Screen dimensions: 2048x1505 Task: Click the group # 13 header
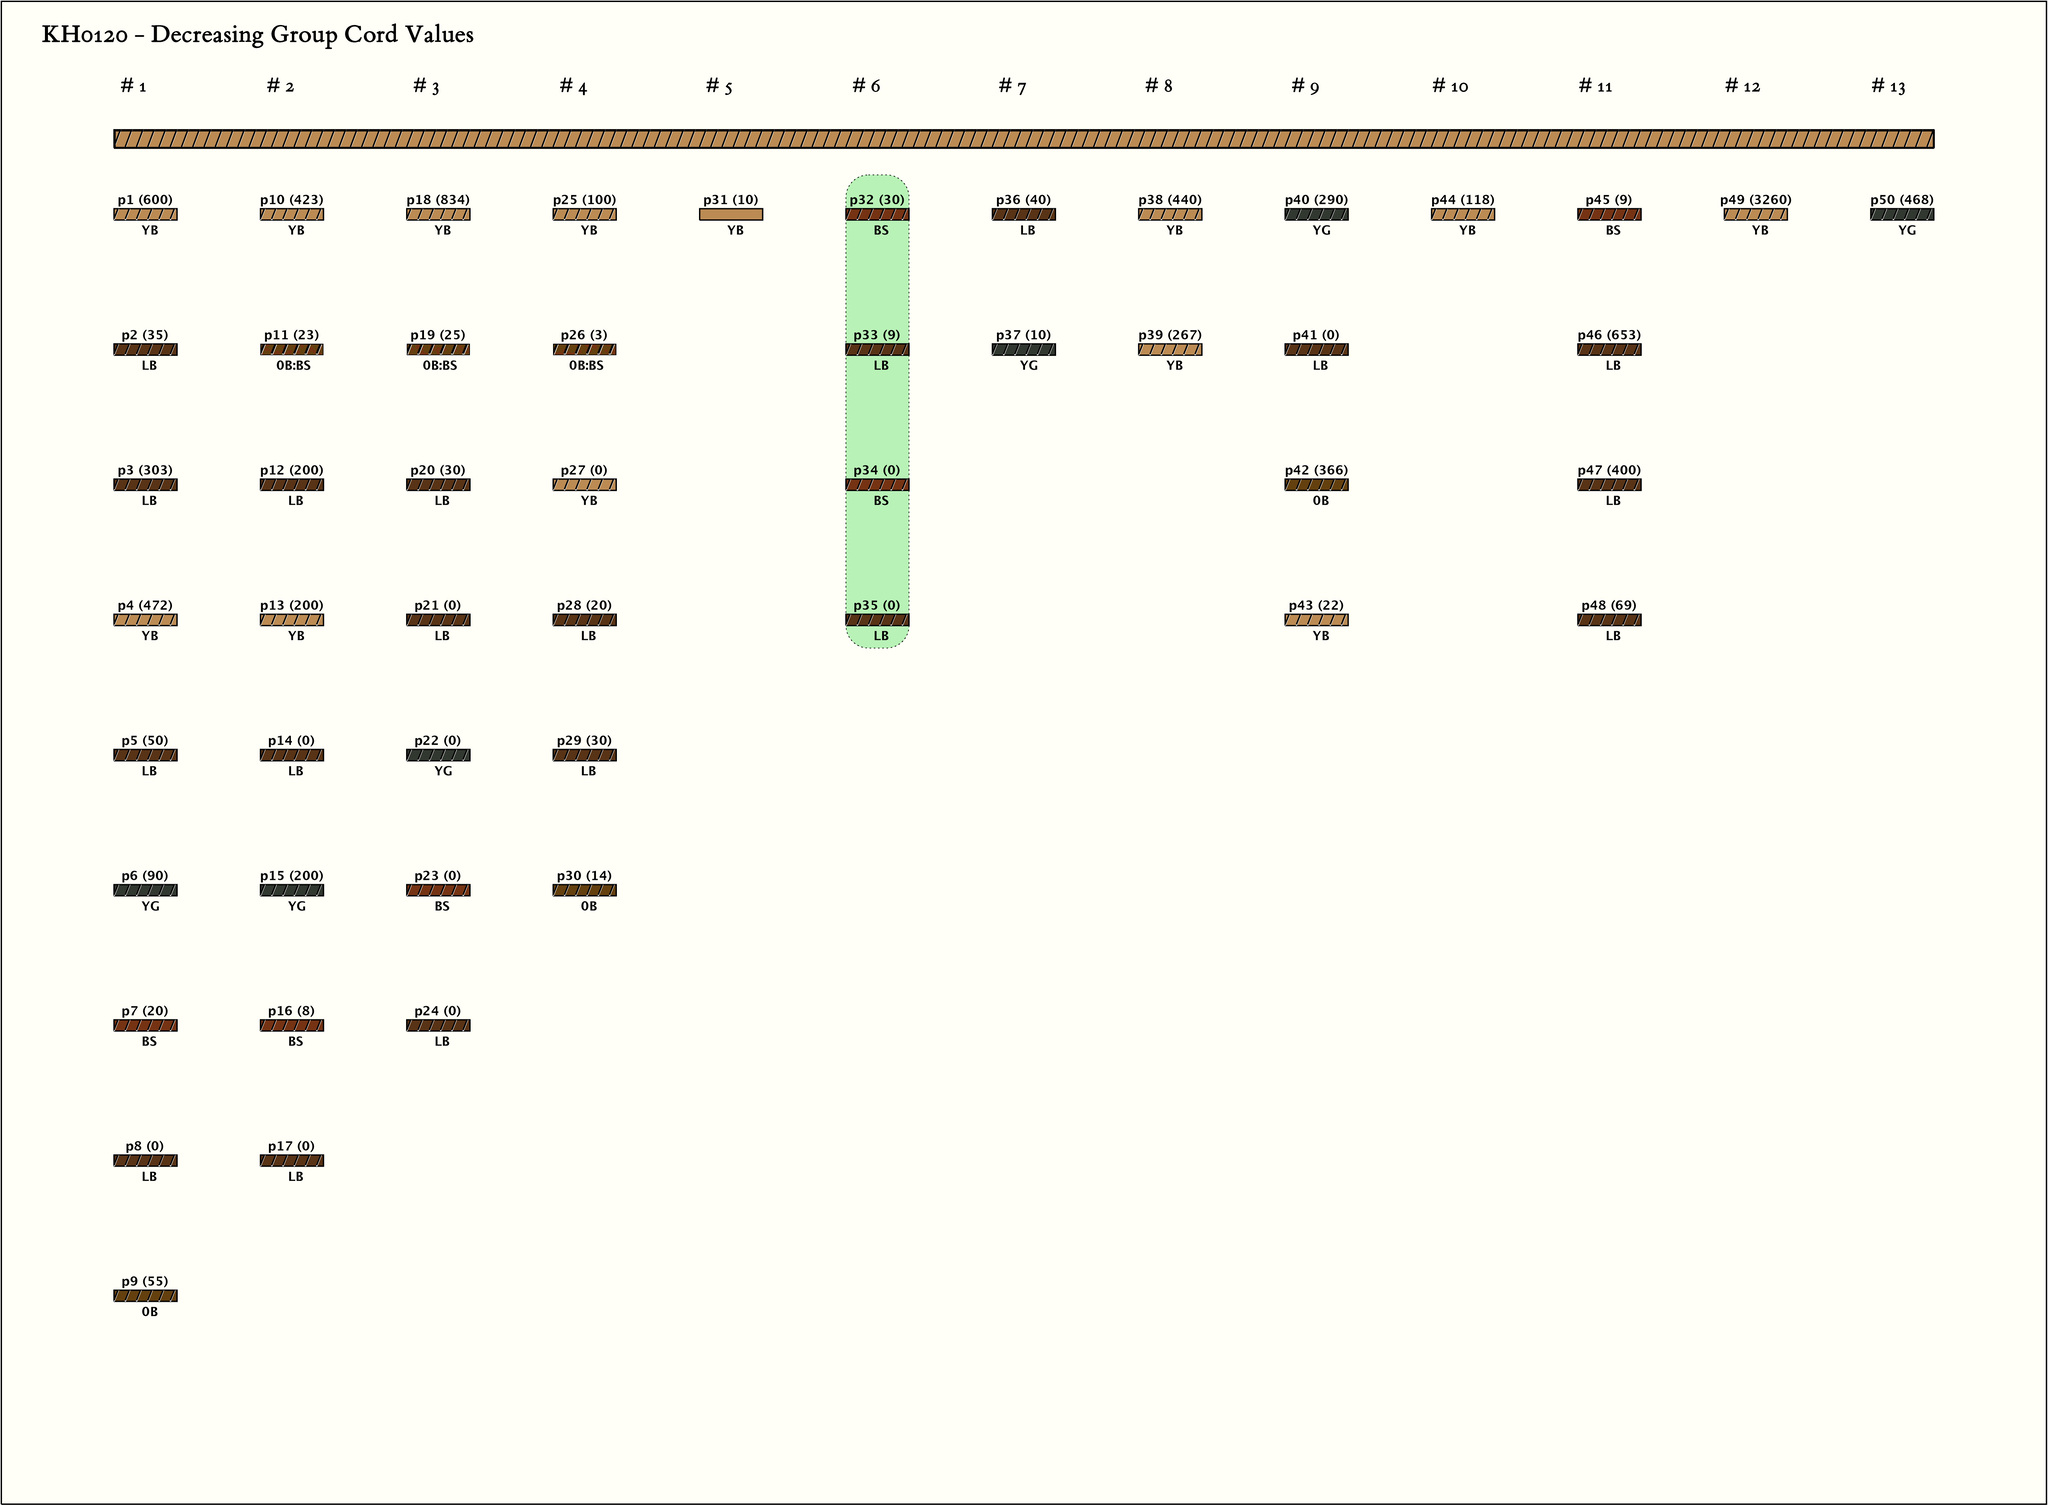pos(1888,86)
